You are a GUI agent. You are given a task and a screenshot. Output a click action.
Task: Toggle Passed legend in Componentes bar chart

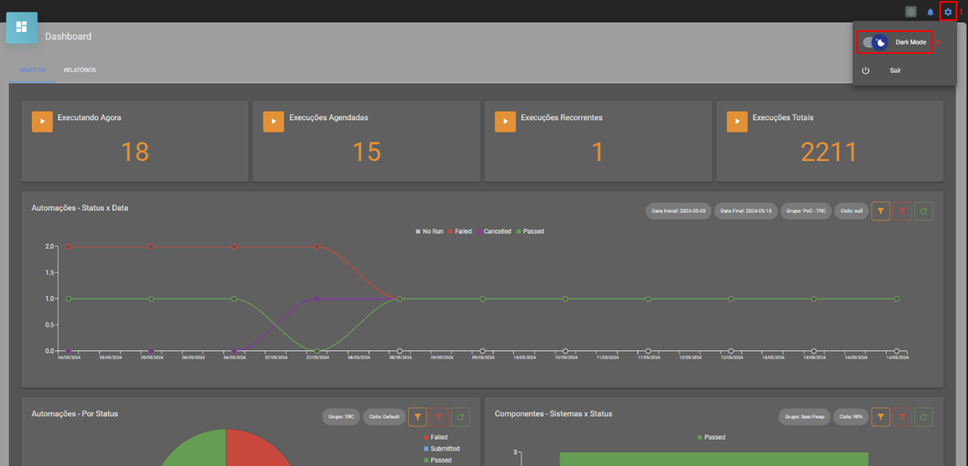pyautogui.click(x=711, y=437)
